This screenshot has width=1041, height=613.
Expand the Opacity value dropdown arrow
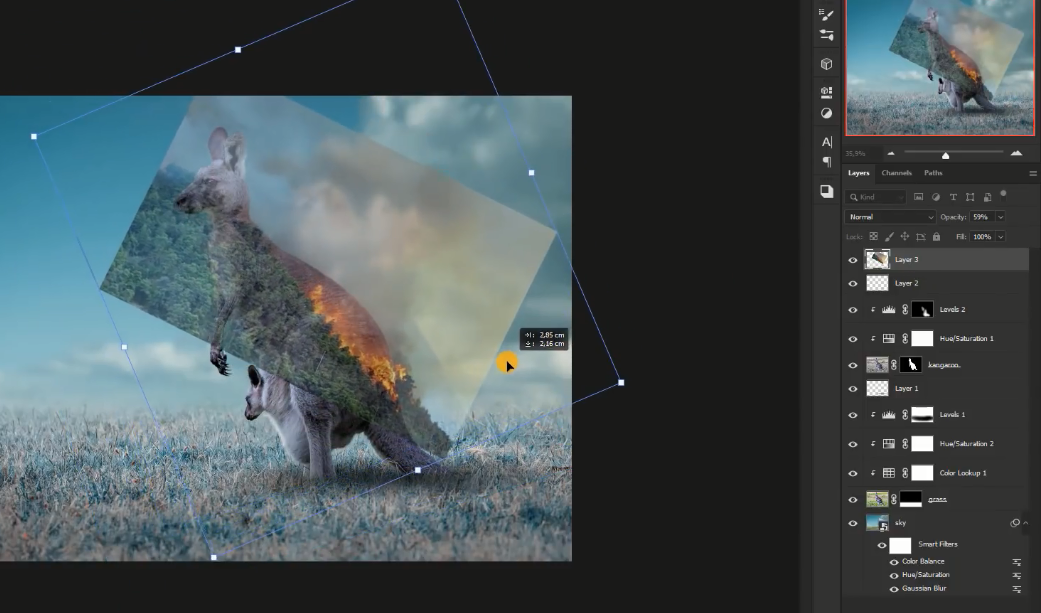tap(1000, 217)
